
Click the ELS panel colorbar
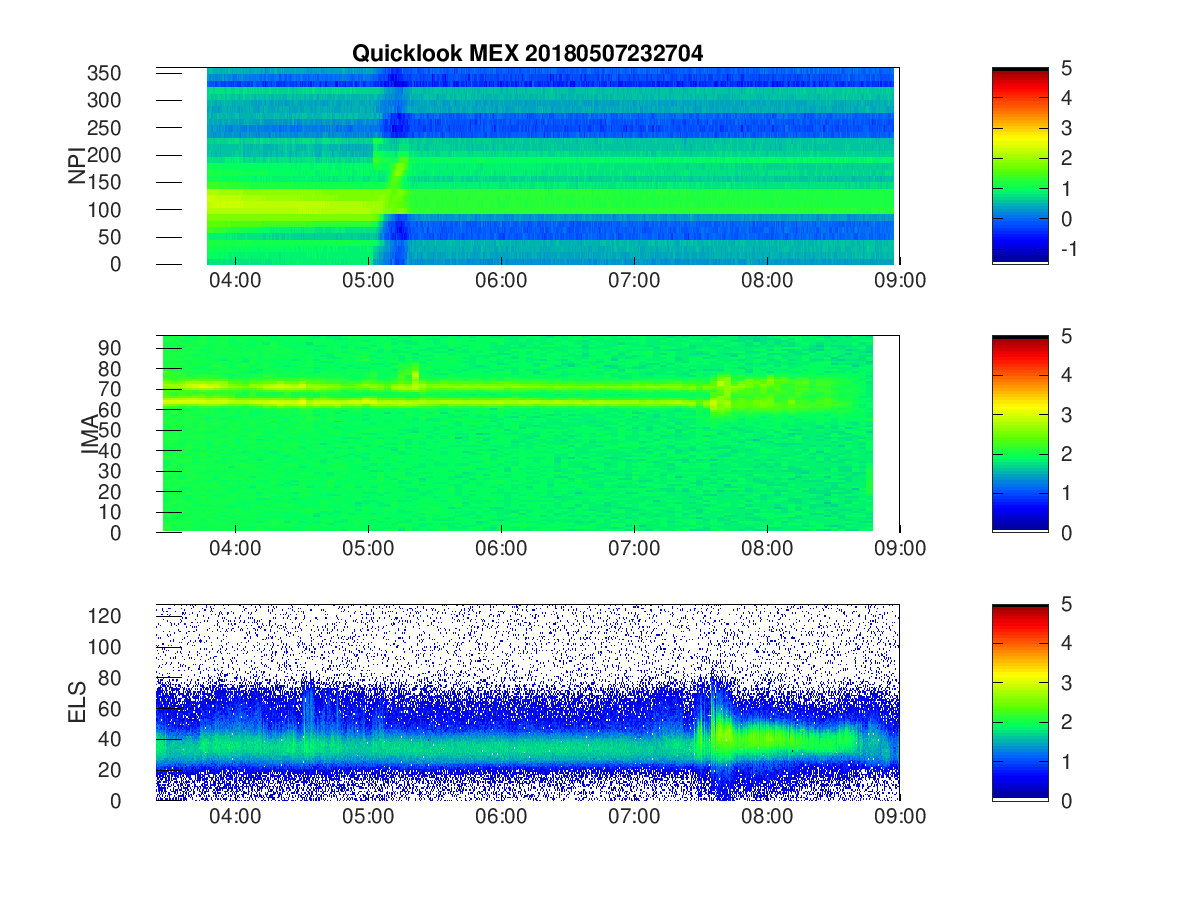pos(1020,702)
